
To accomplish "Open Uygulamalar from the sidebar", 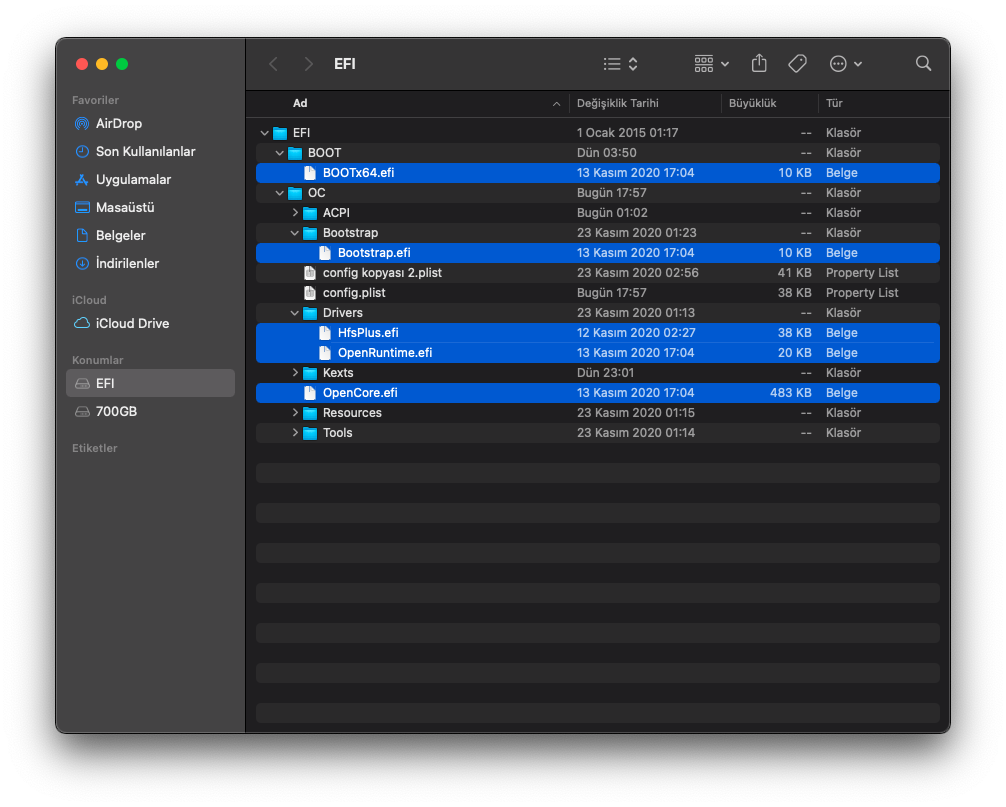I will coord(133,180).
